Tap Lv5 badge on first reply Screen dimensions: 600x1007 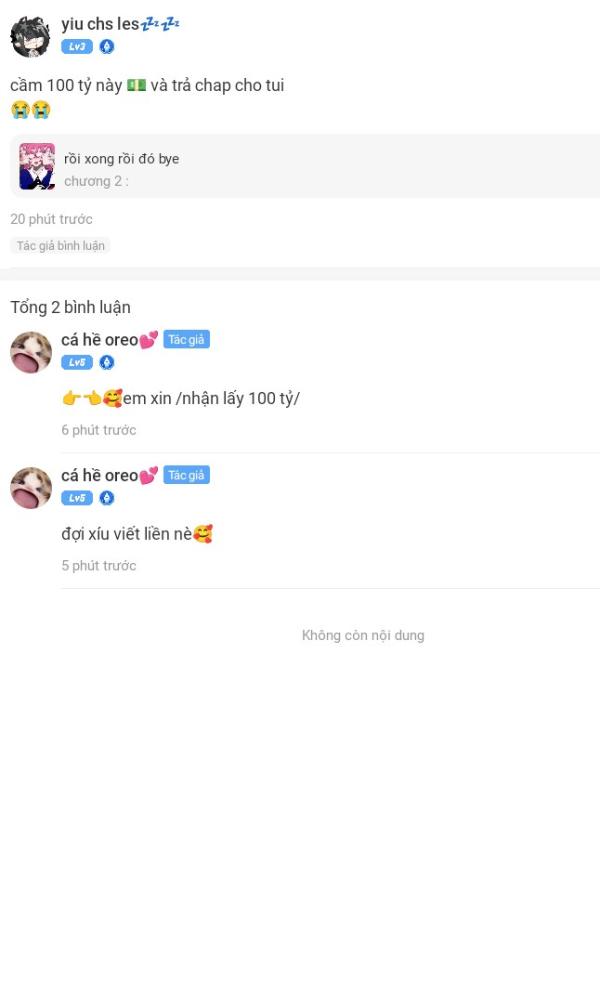coord(77,362)
